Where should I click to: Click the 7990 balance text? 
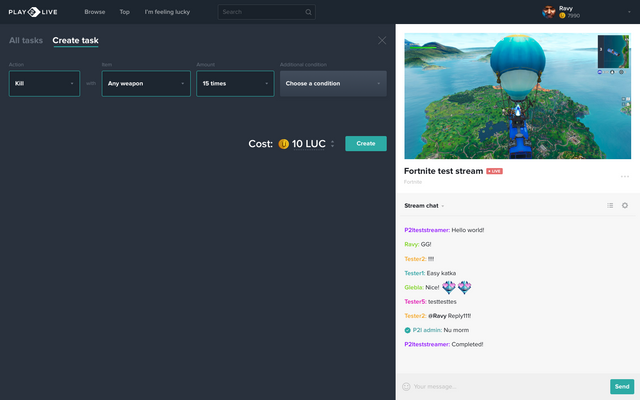point(573,16)
